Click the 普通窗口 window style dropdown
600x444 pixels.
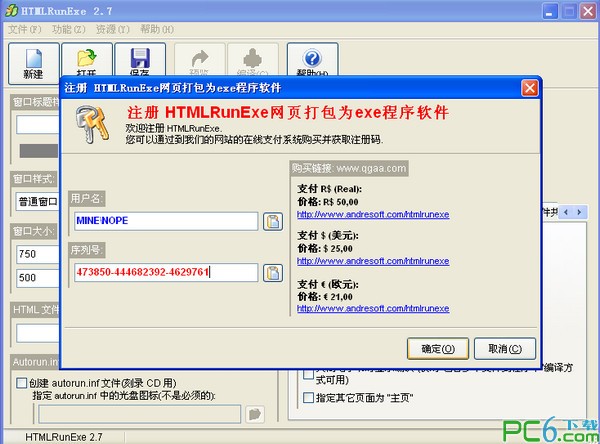[38, 201]
